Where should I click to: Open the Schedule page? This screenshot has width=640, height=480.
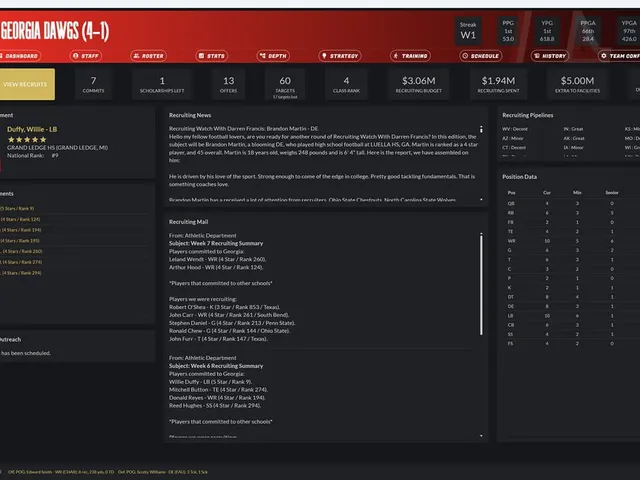(481, 56)
